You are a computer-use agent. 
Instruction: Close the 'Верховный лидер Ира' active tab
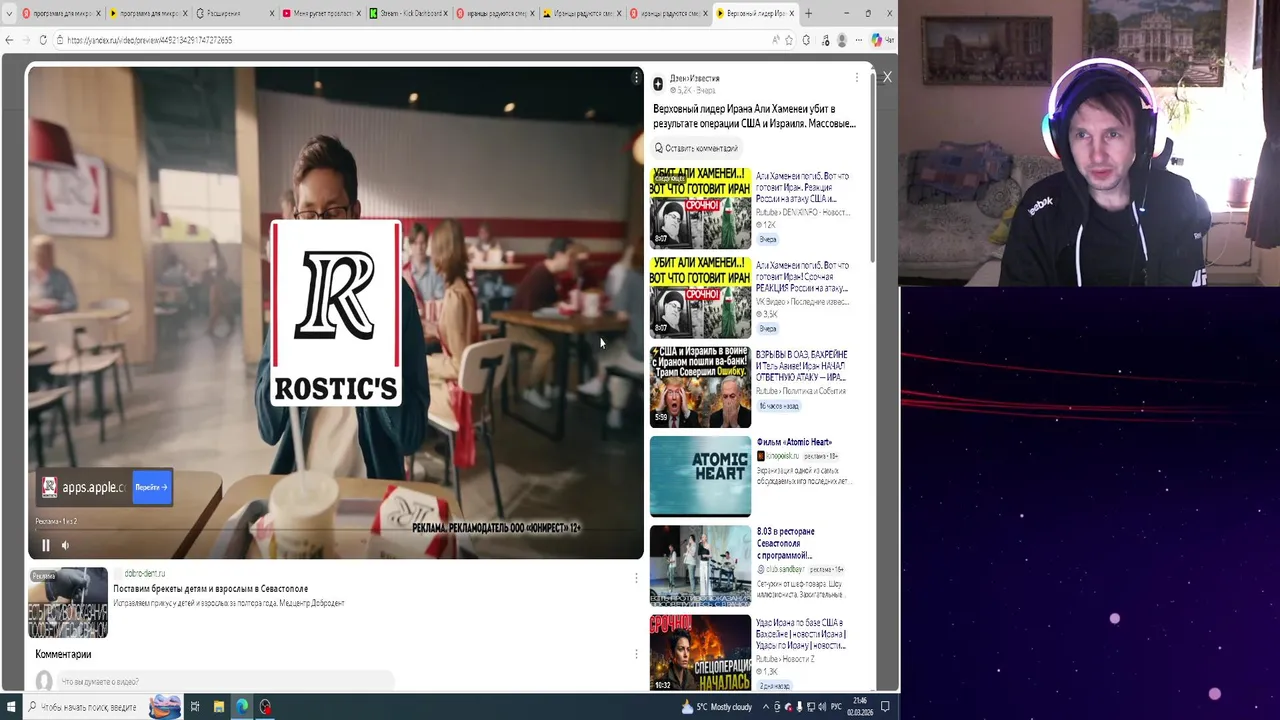[x=792, y=14]
